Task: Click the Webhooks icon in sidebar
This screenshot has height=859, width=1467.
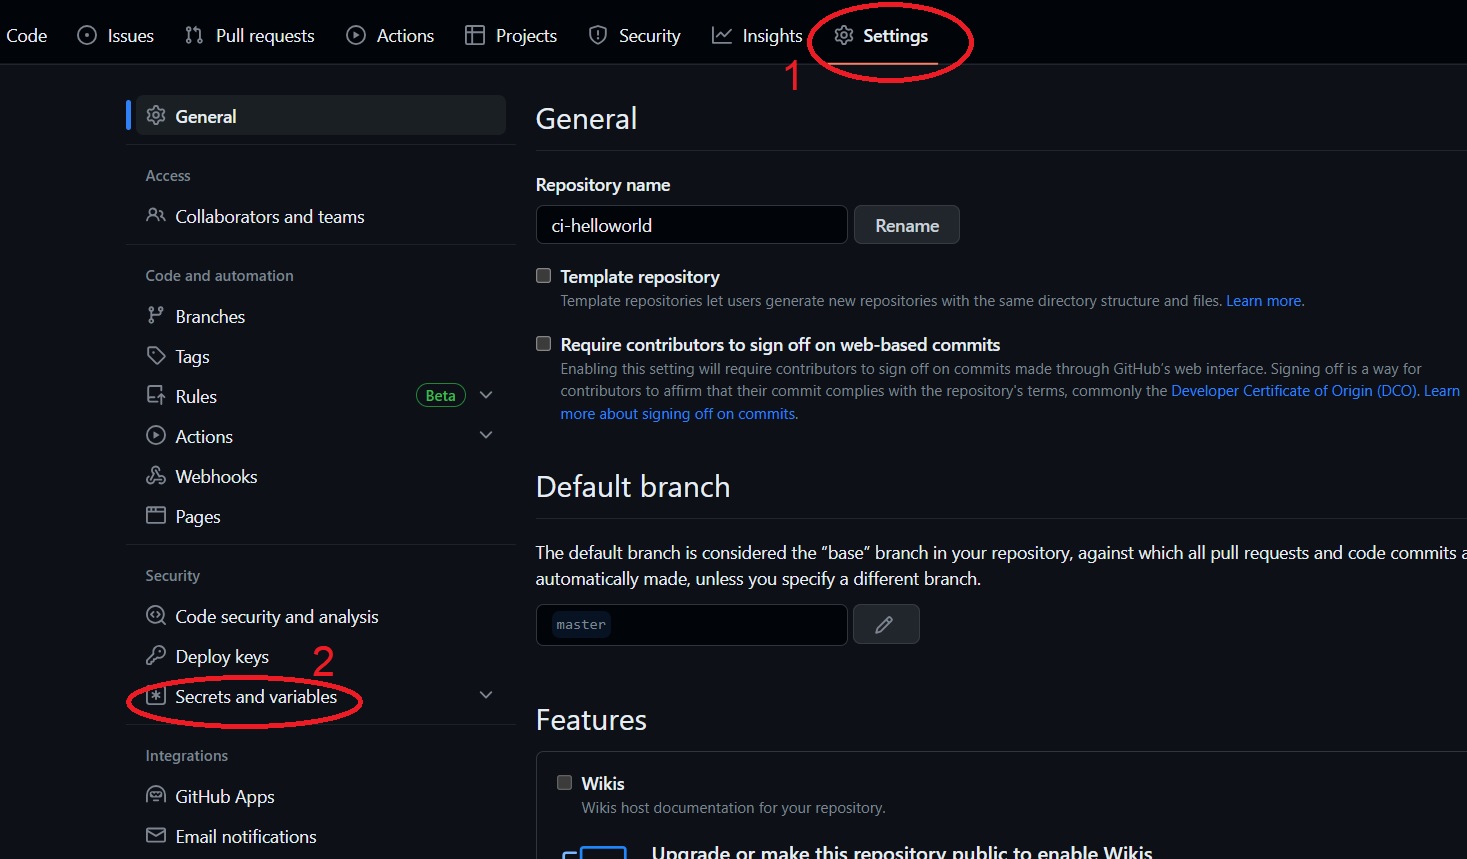Action: [x=156, y=476]
